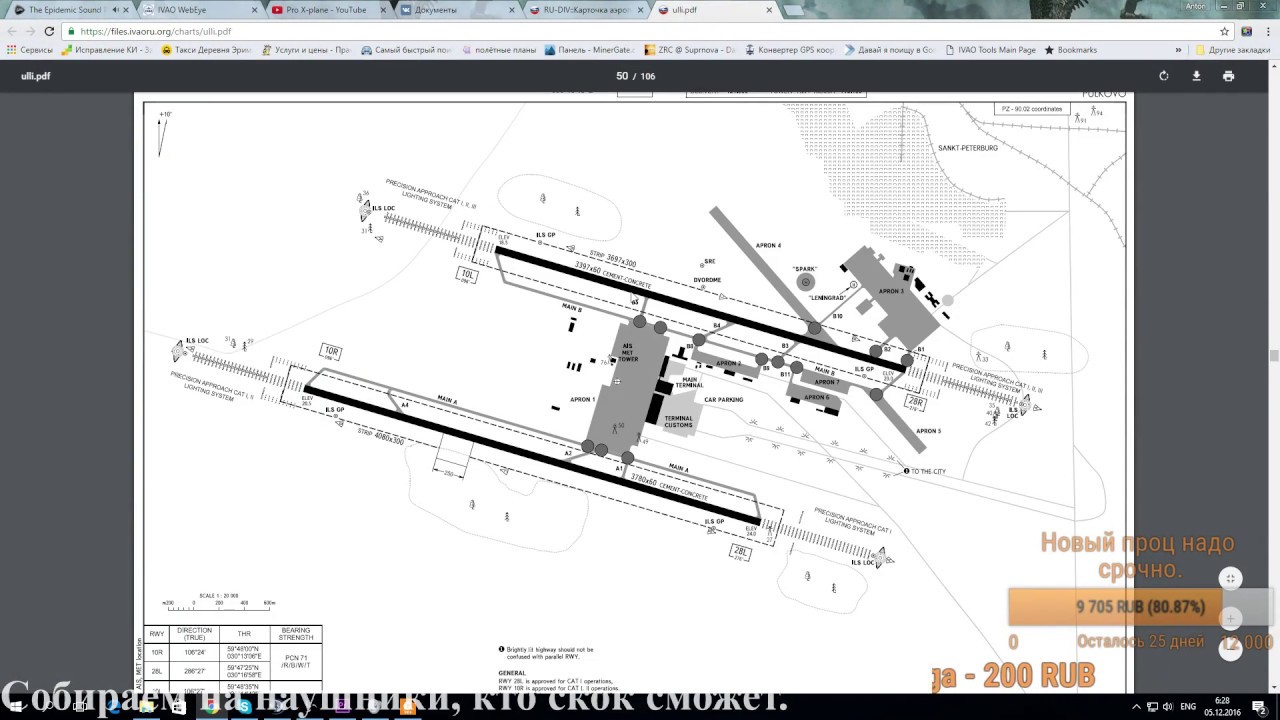Reload the current browser page
Viewport: 1280px width, 720px height.
click(49, 31)
